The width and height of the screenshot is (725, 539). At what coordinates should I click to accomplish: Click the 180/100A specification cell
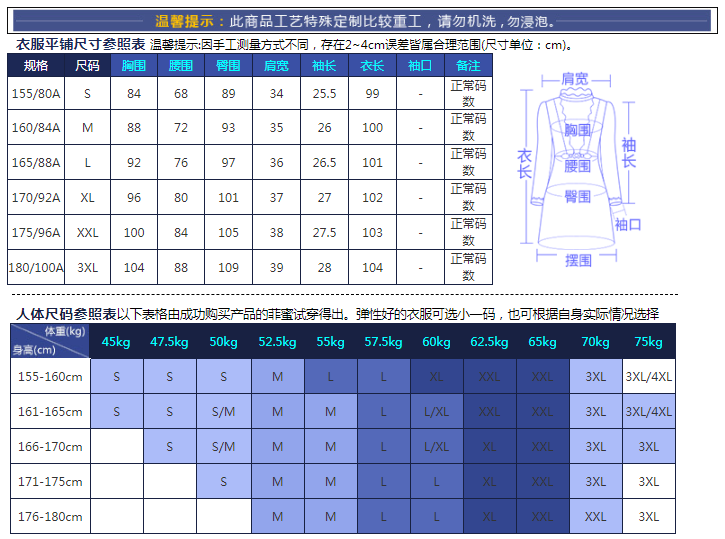36,268
